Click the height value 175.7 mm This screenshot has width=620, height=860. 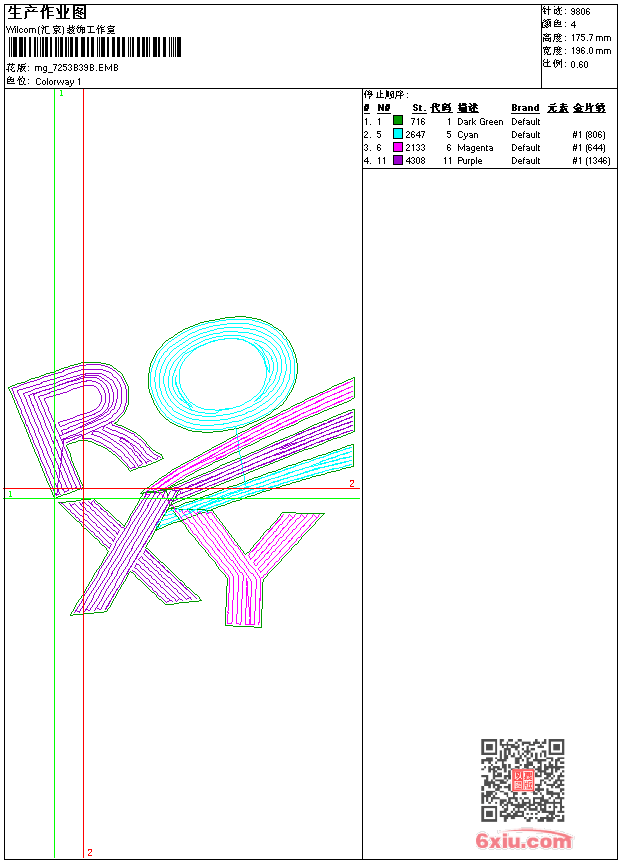(591, 38)
